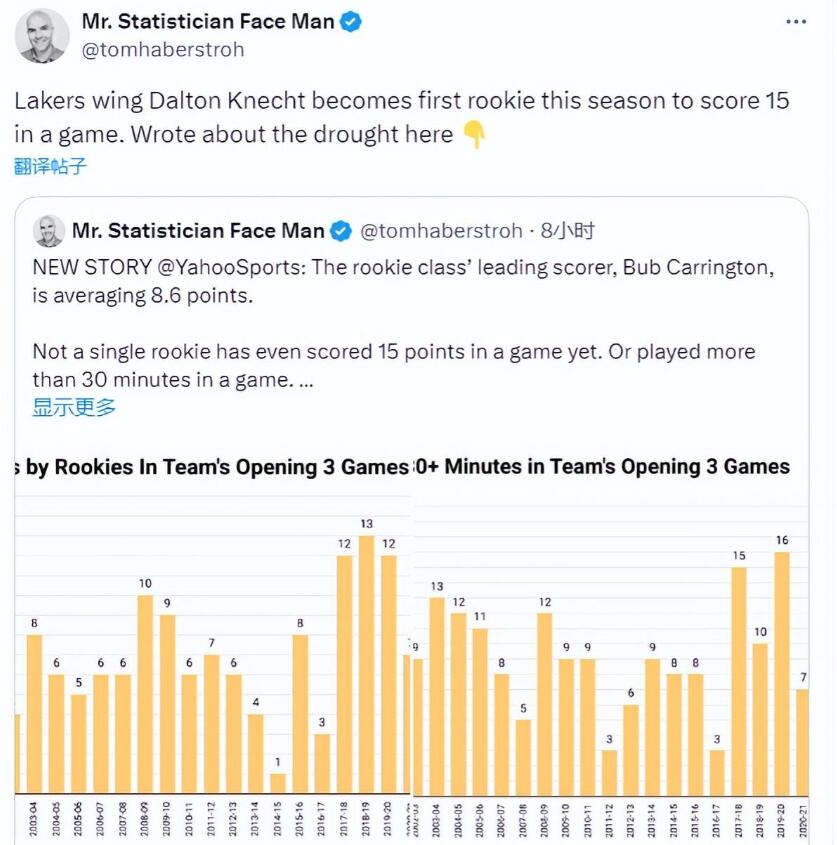The height and width of the screenshot is (845, 837).
Task: Open the right chart image of 30+ minute games
Action: tap(611, 640)
